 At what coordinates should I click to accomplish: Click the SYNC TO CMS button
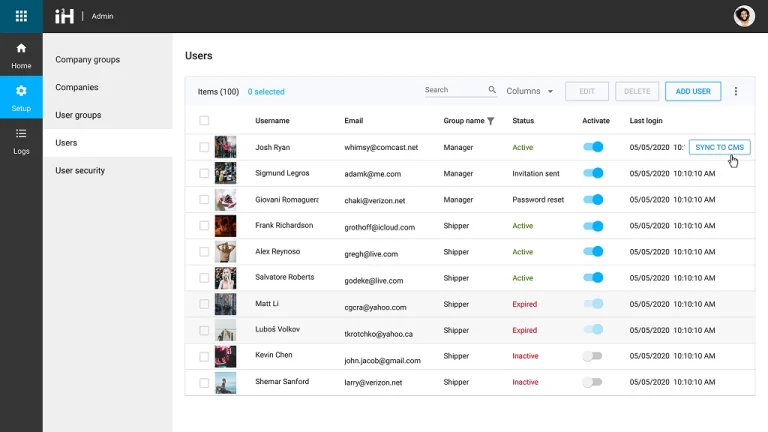pos(719,147)
